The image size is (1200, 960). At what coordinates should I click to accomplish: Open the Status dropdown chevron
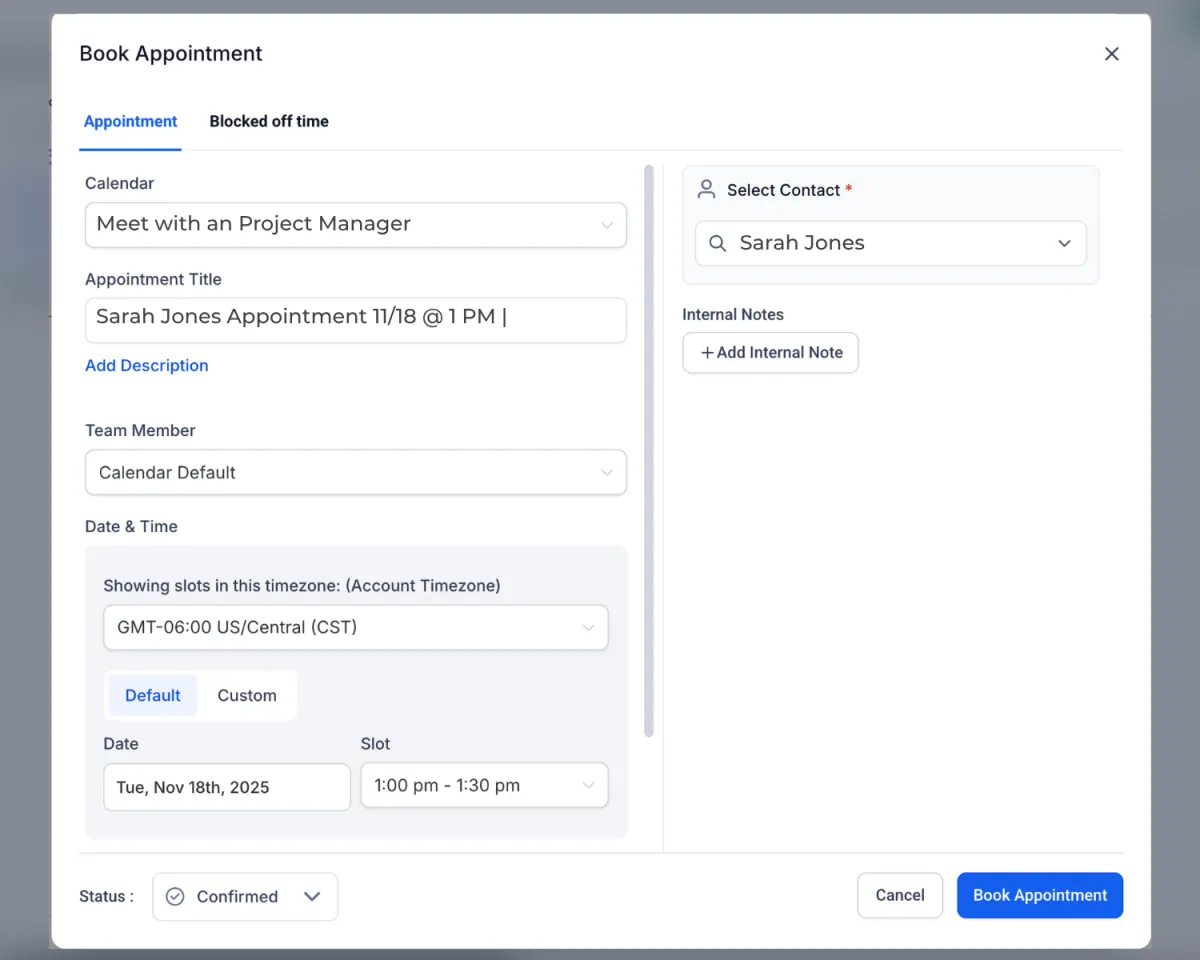(x=312, y=897)
